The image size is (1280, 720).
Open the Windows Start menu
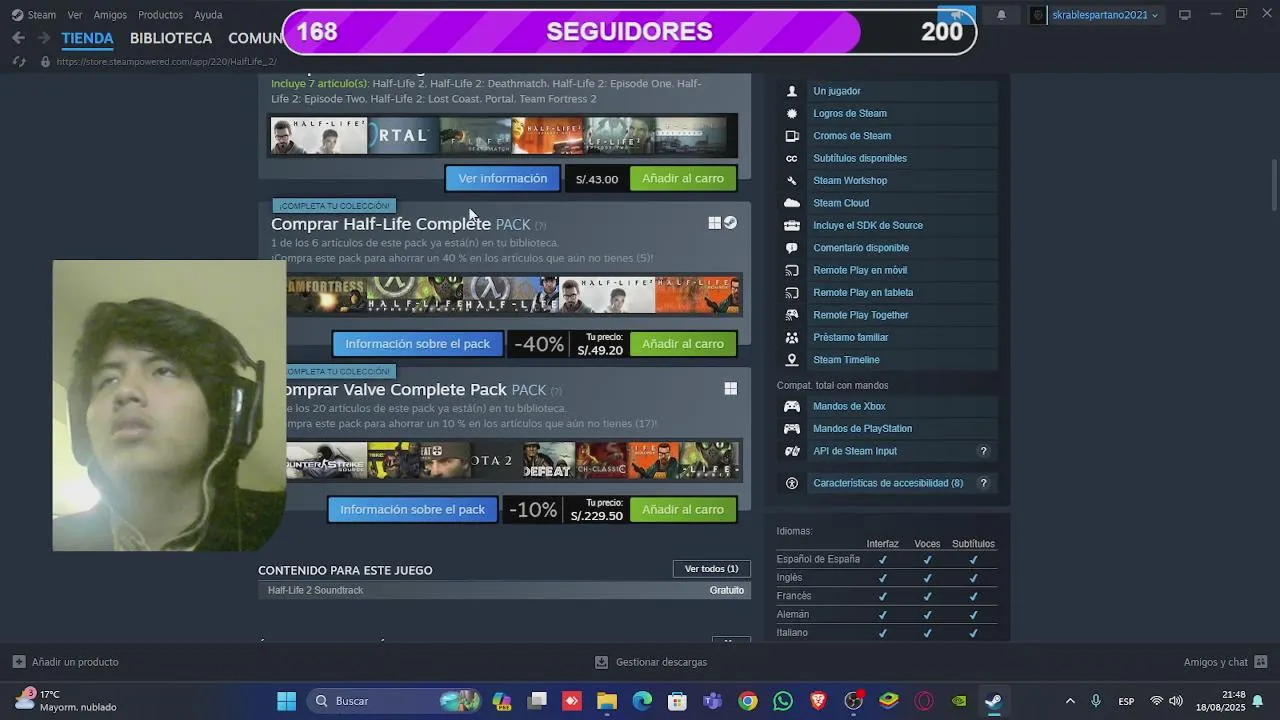286,701
